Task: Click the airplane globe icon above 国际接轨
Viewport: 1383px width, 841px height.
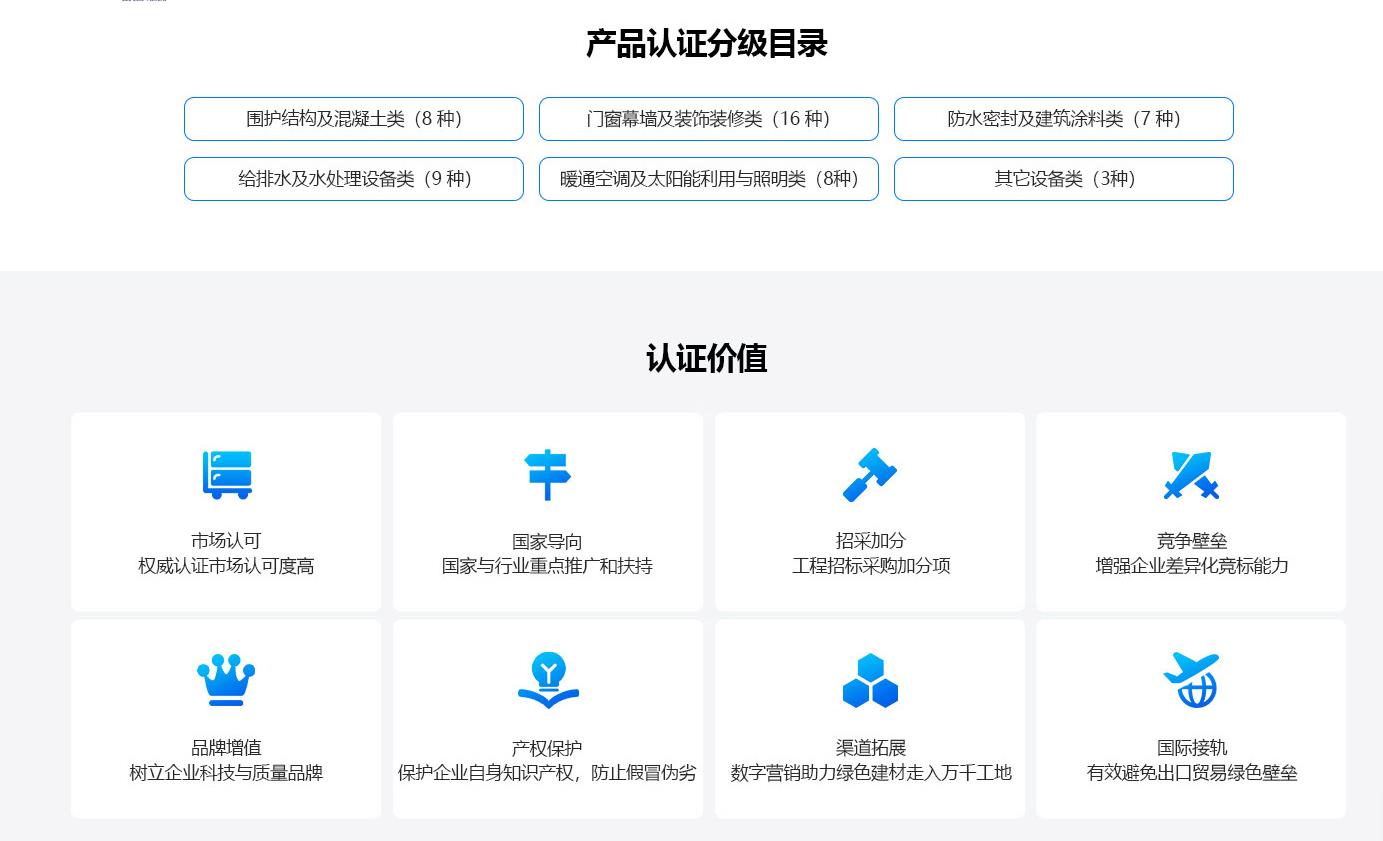Action: pyautogui.click(x=1191, y=680)
